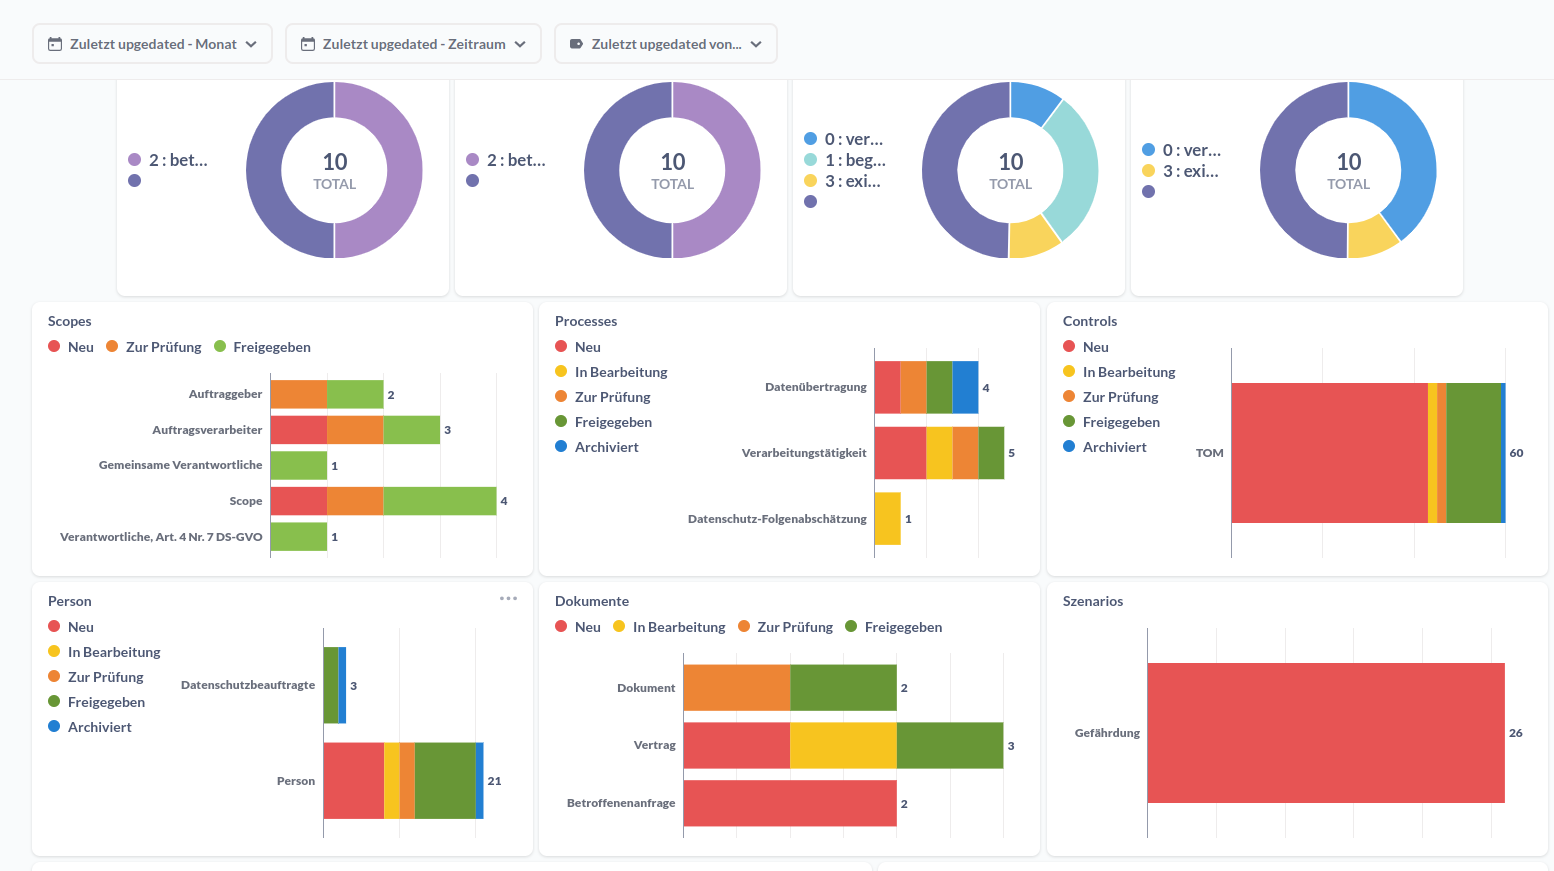Click red Gefährdung bar in Szenarios chart
The height and width of the screenshot is (871, 1554).
coord(1325,733)
